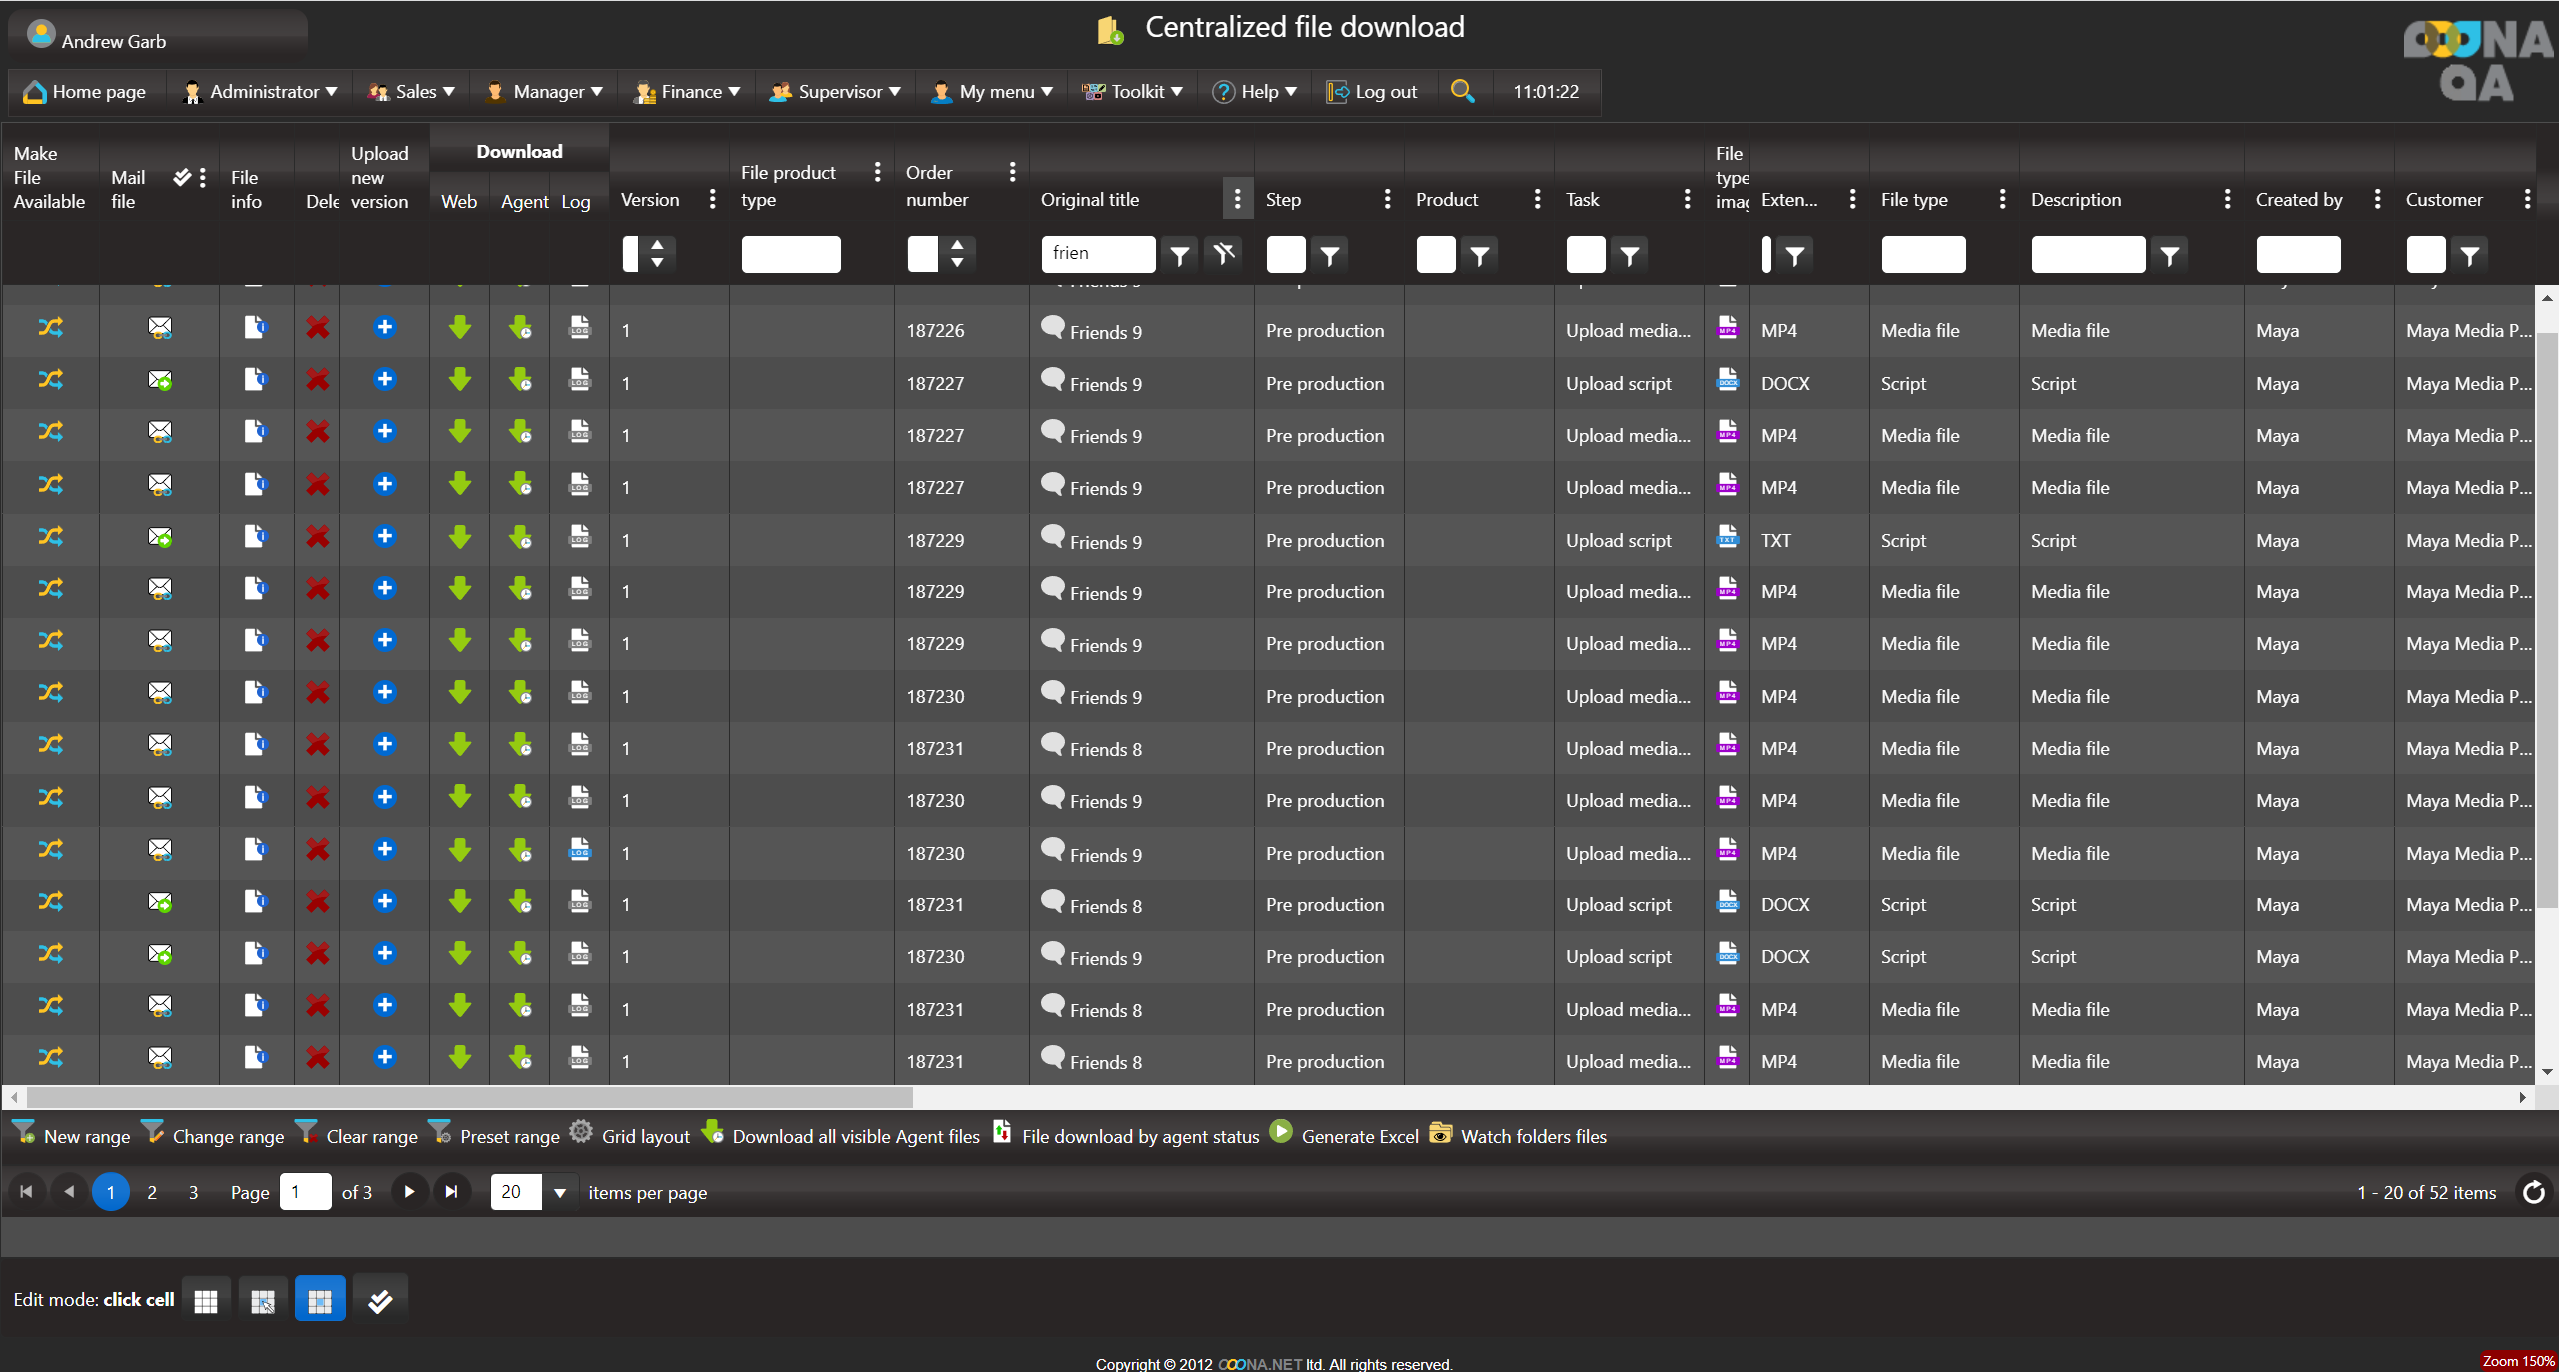Open log icon for TXT script row
This screenshot has height=1372, width=2559.
click(580, 538)
